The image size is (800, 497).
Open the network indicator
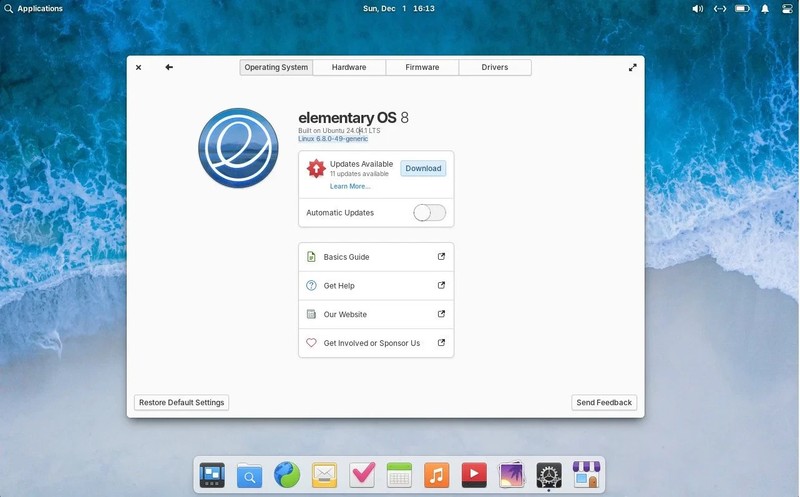click(x=719, y=9)
